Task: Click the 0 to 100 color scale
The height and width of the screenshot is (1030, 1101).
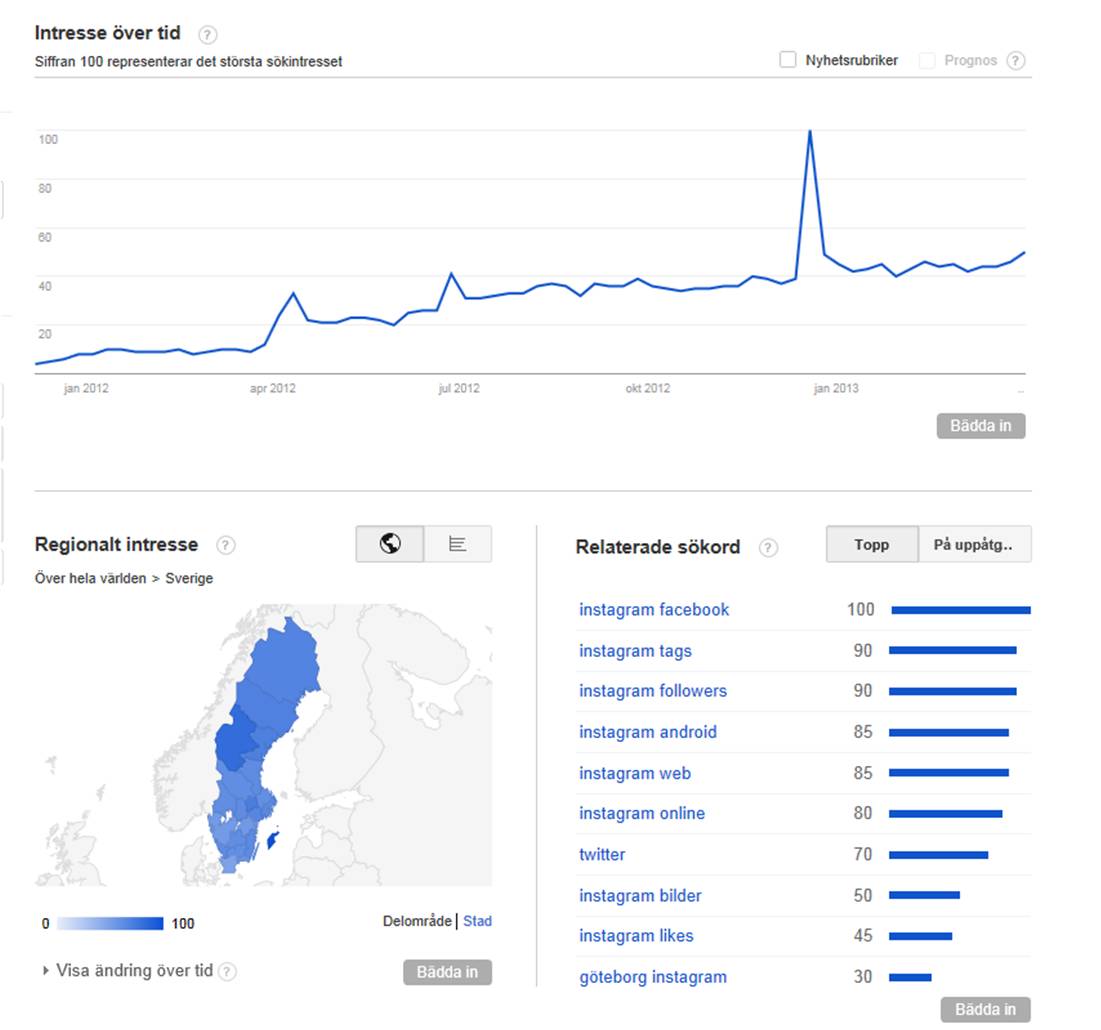Action: 110,923
